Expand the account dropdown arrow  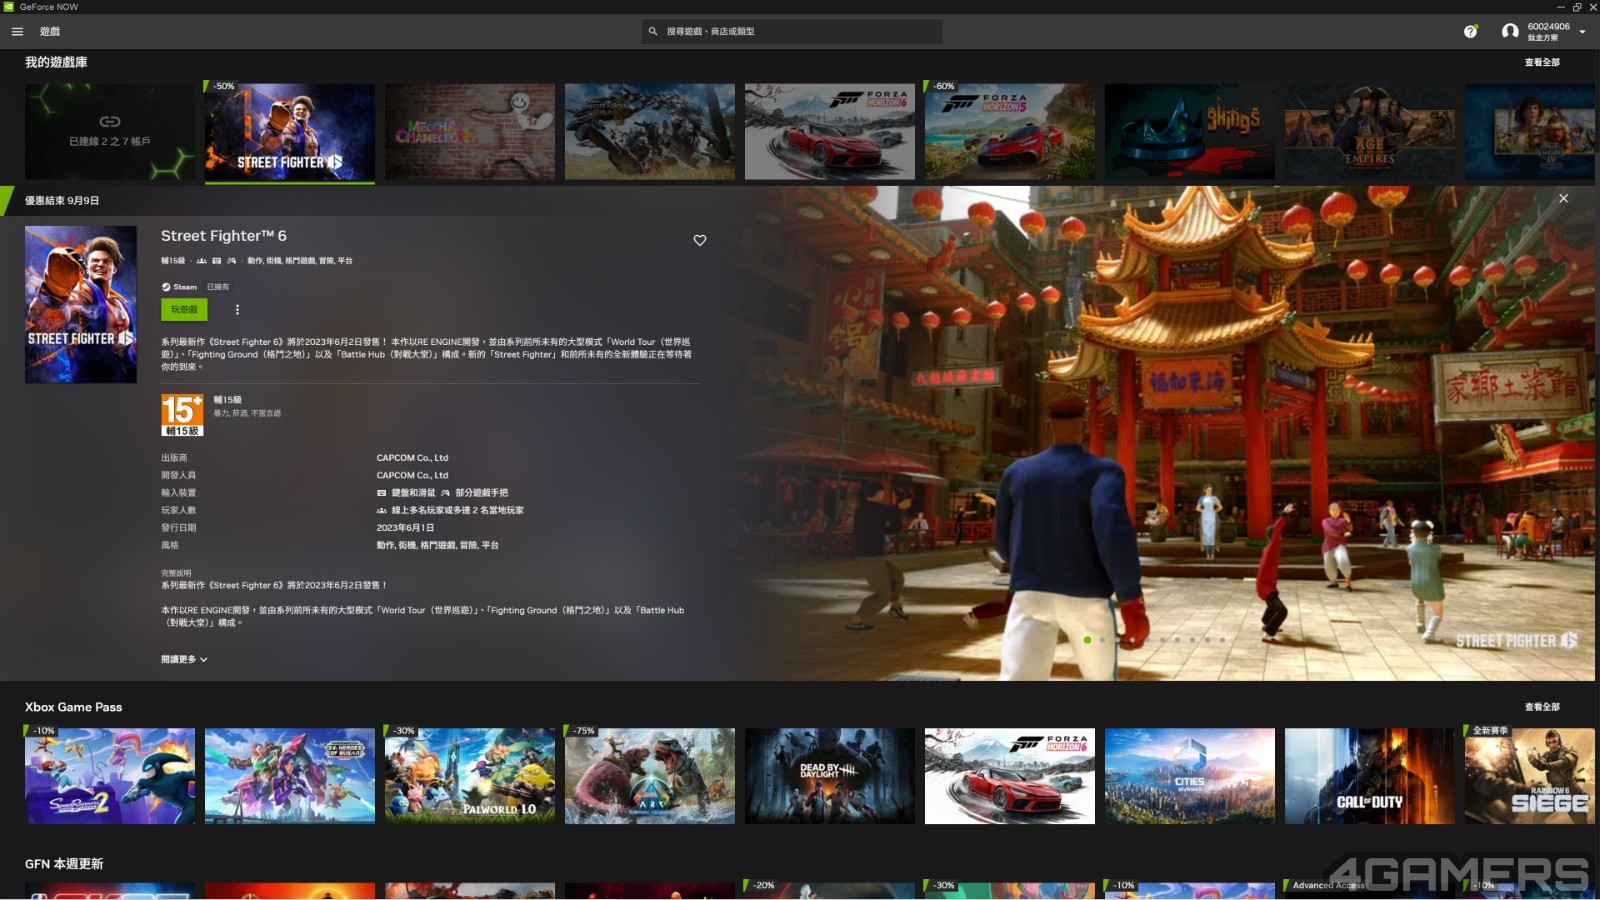1582,32
